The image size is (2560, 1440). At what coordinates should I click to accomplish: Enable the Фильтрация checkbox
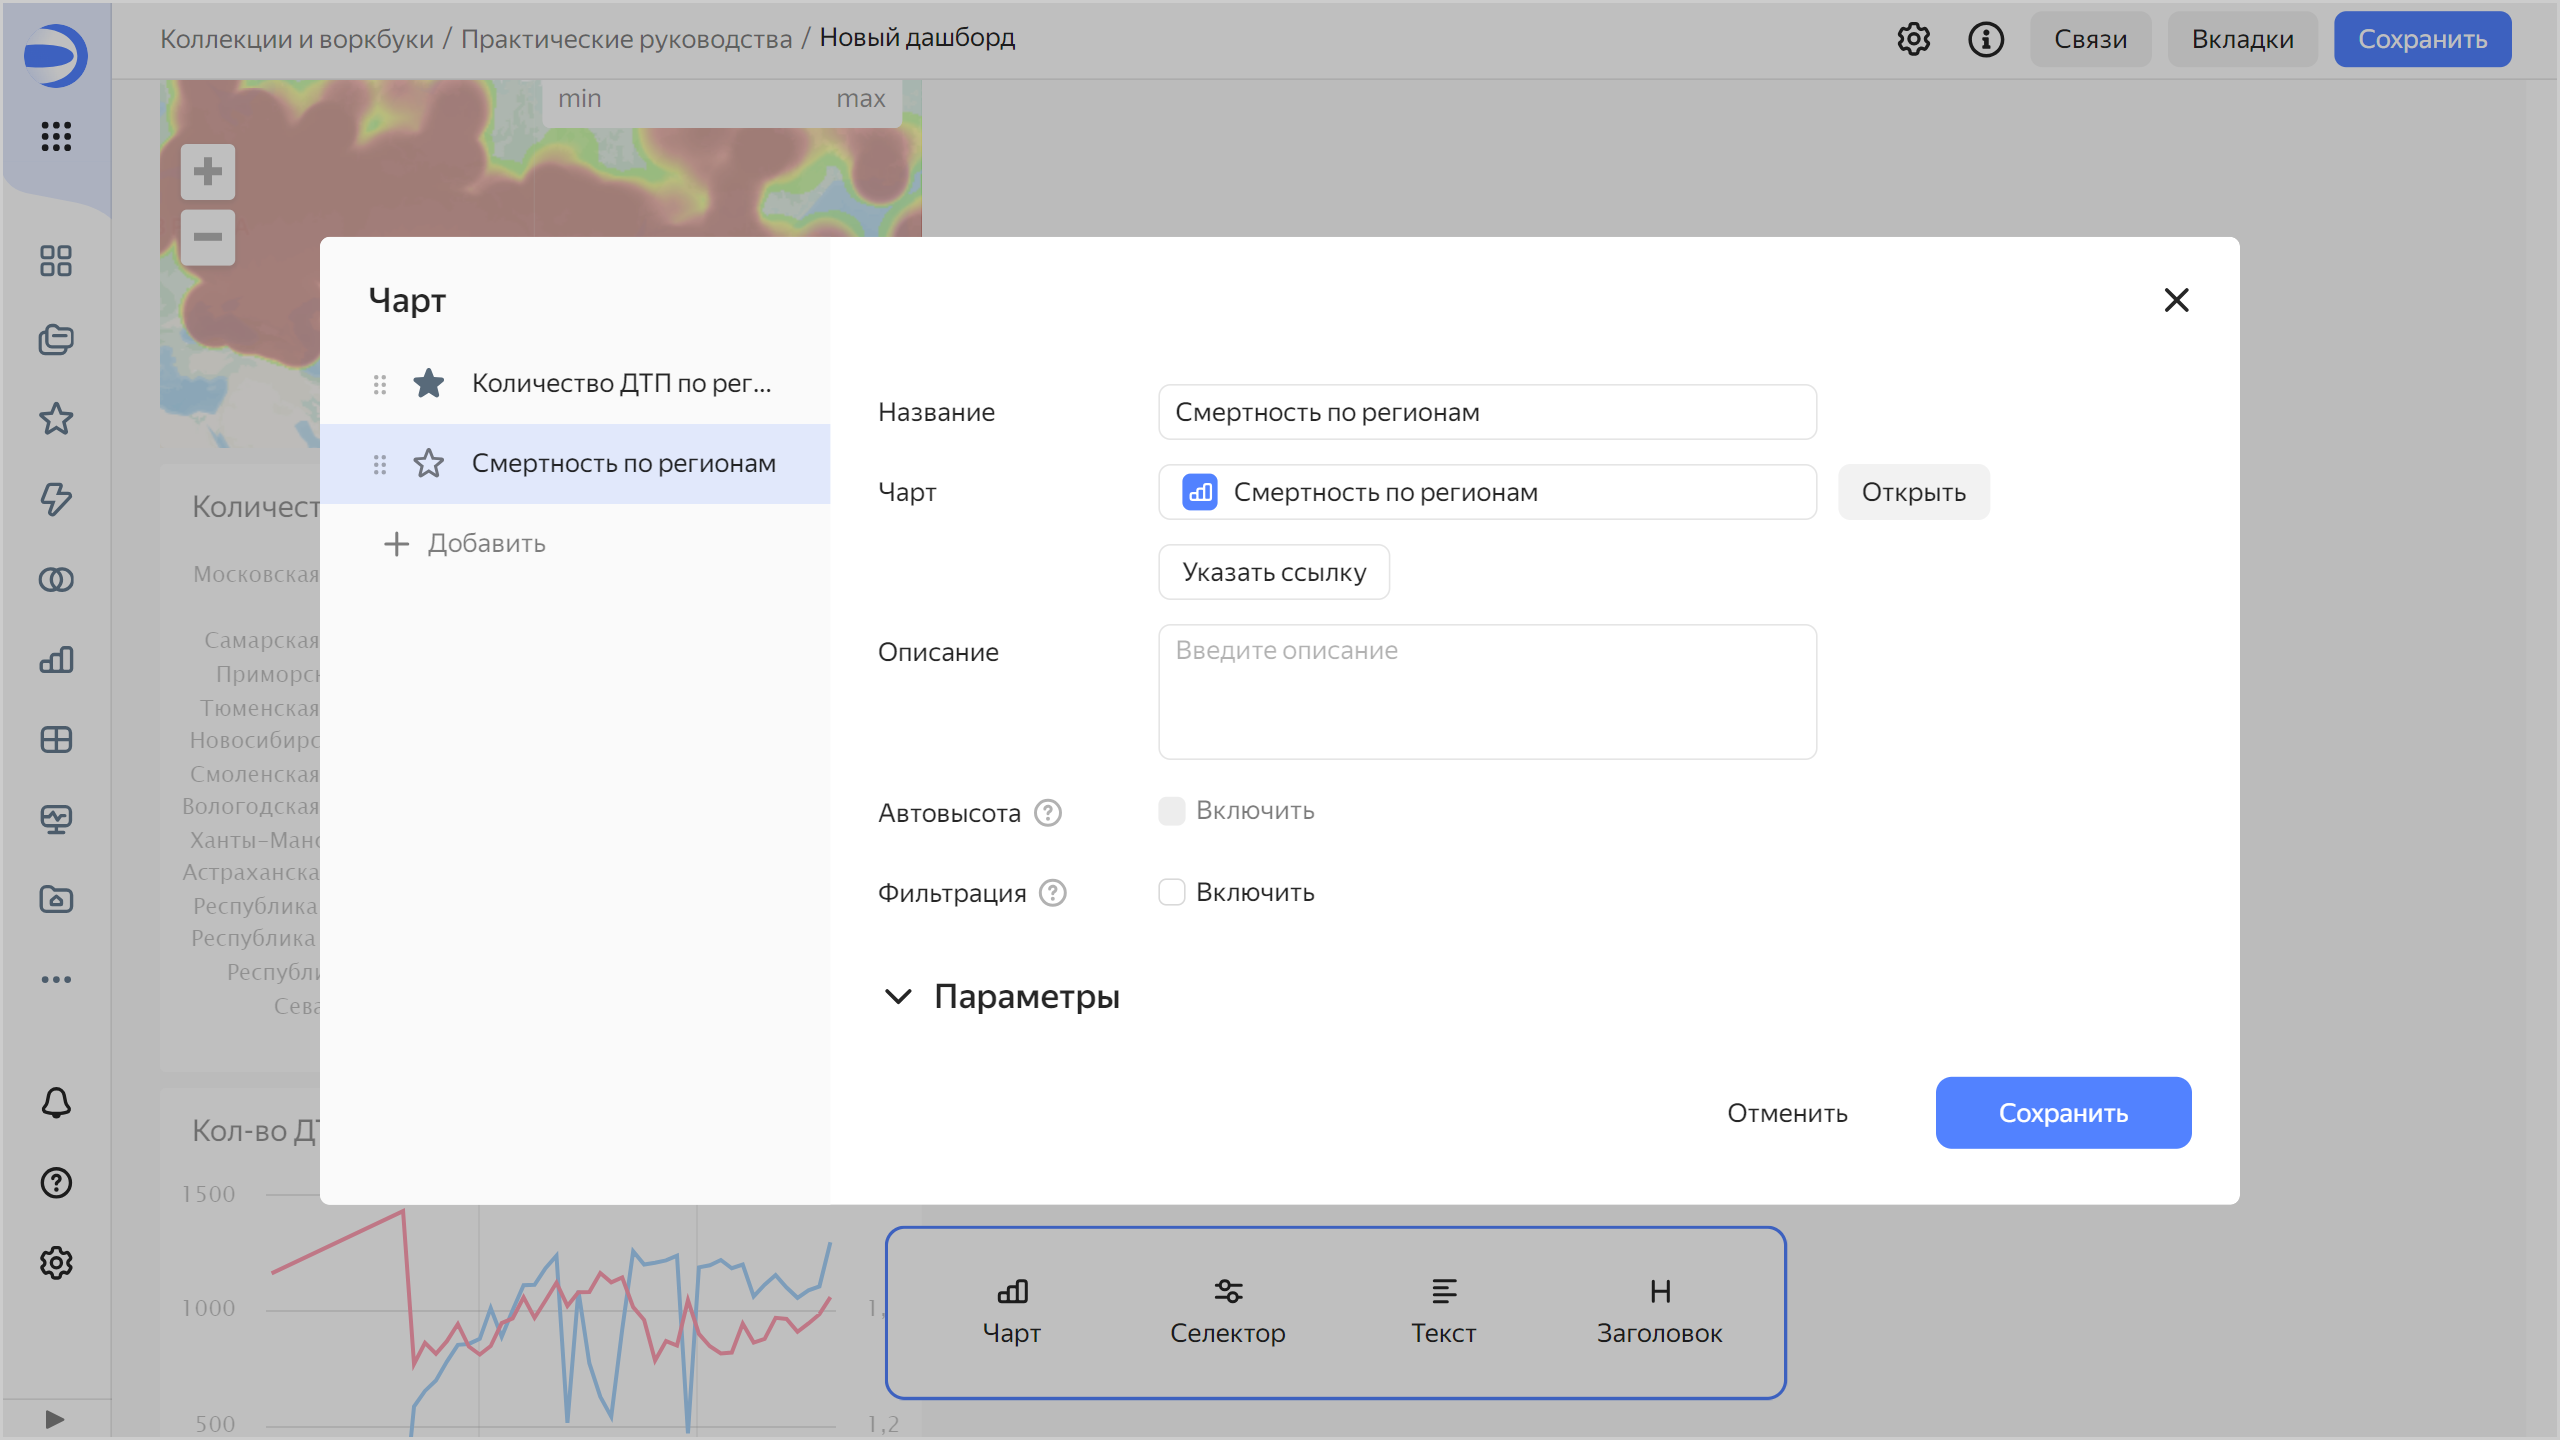pyautogui.click(x=1172, y=892)
